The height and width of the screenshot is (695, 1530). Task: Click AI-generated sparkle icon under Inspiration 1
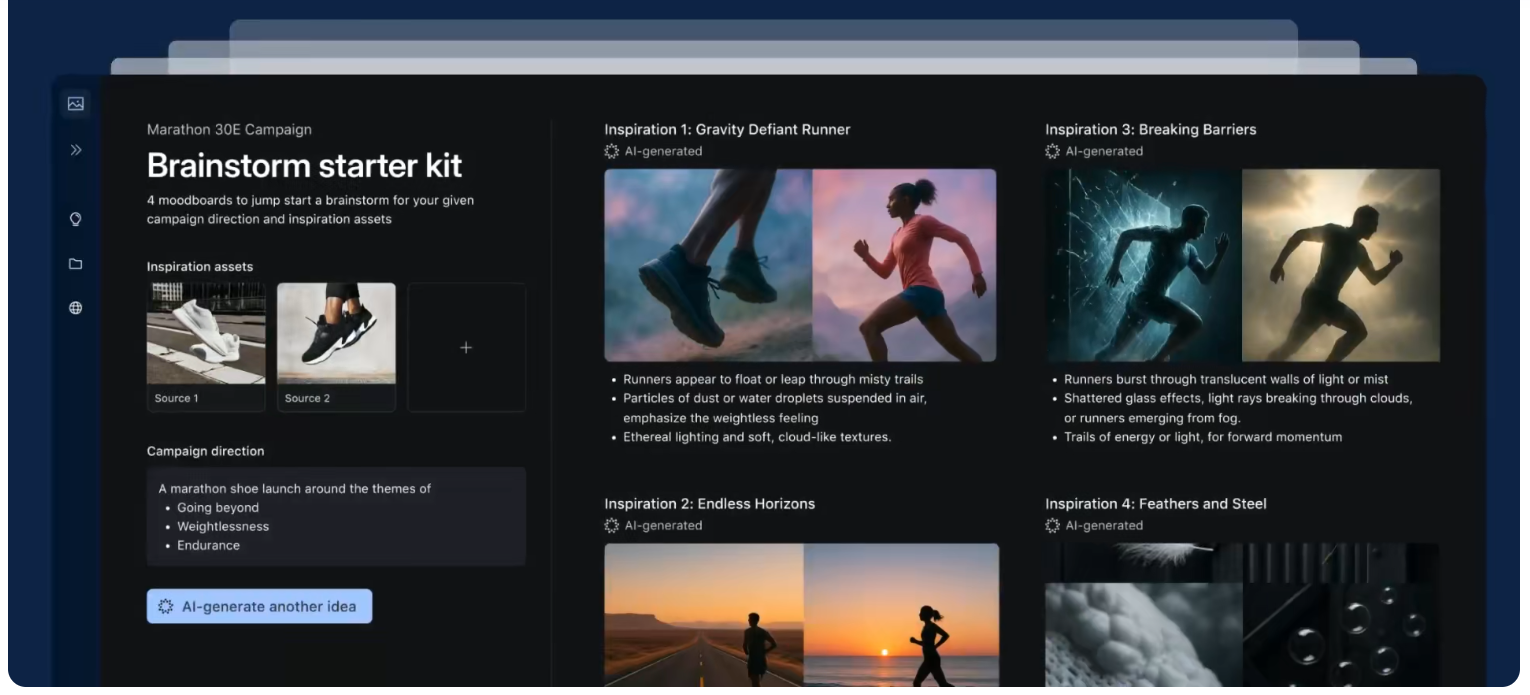(x=612, y=152)
